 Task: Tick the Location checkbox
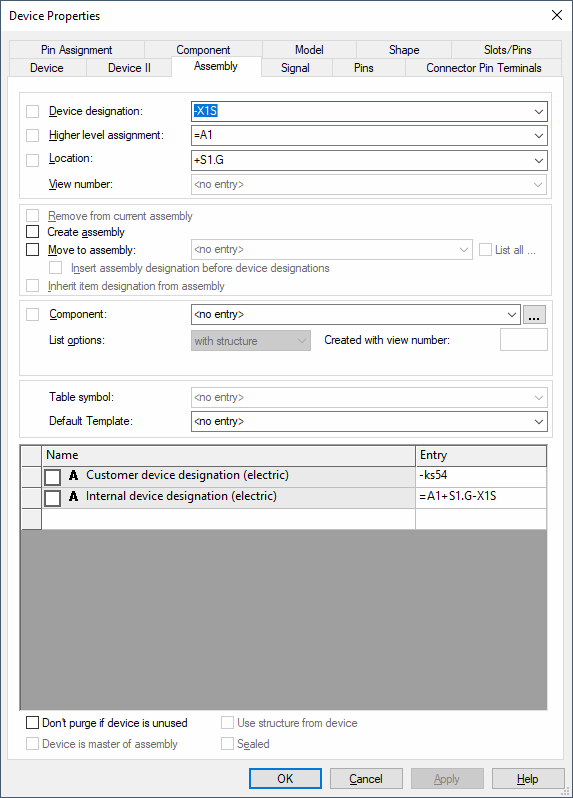pos(33,160)
